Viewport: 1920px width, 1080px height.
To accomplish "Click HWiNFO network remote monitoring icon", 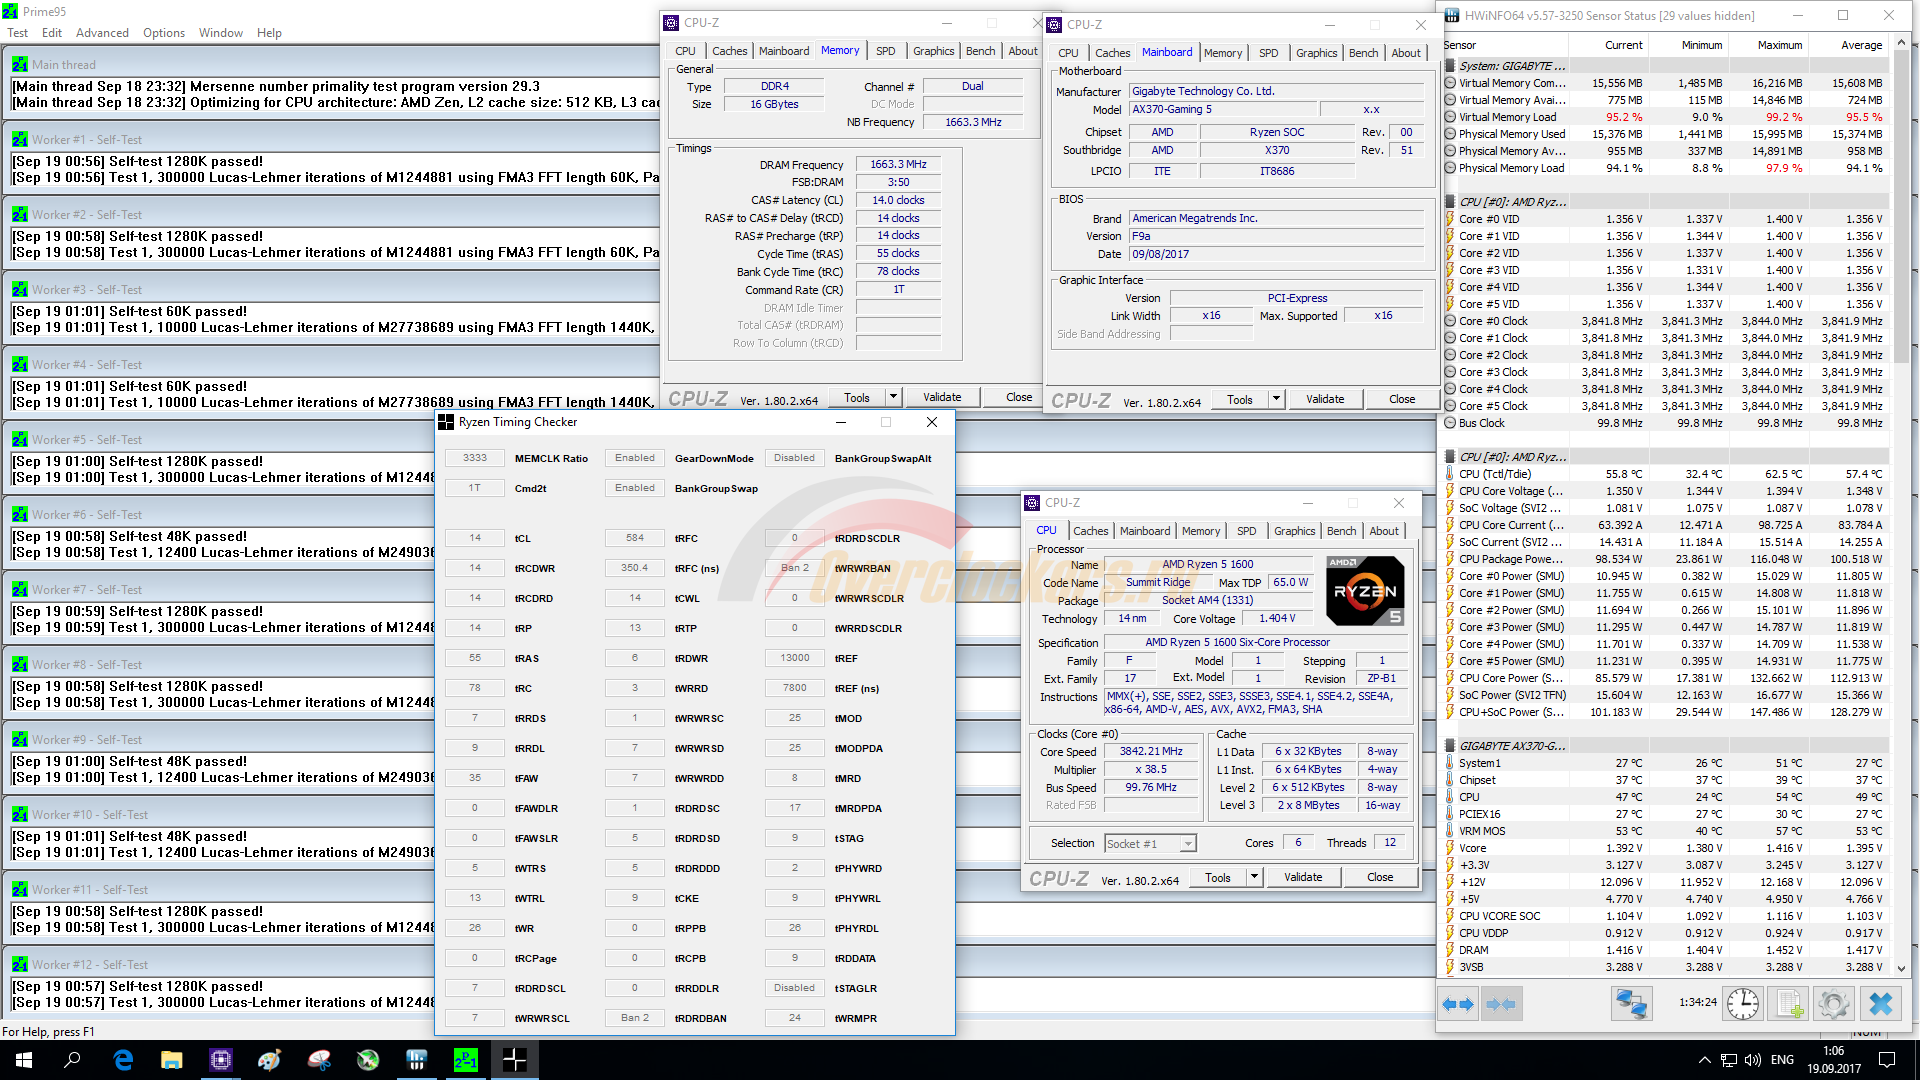I will 1631,1004.
